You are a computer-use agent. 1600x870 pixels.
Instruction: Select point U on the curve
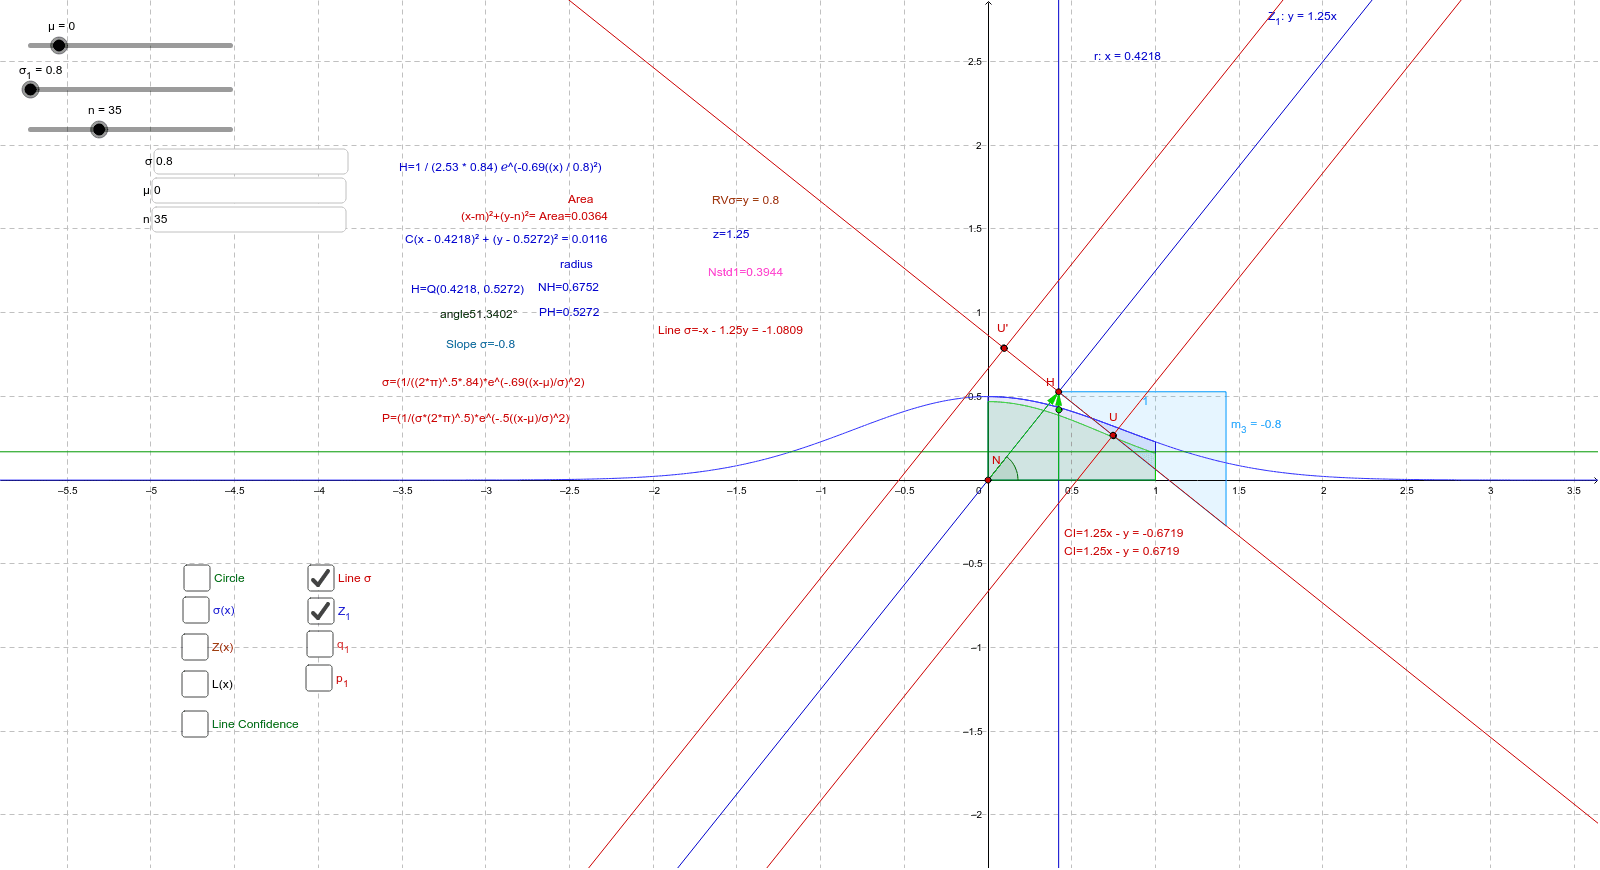point(1113,435)
